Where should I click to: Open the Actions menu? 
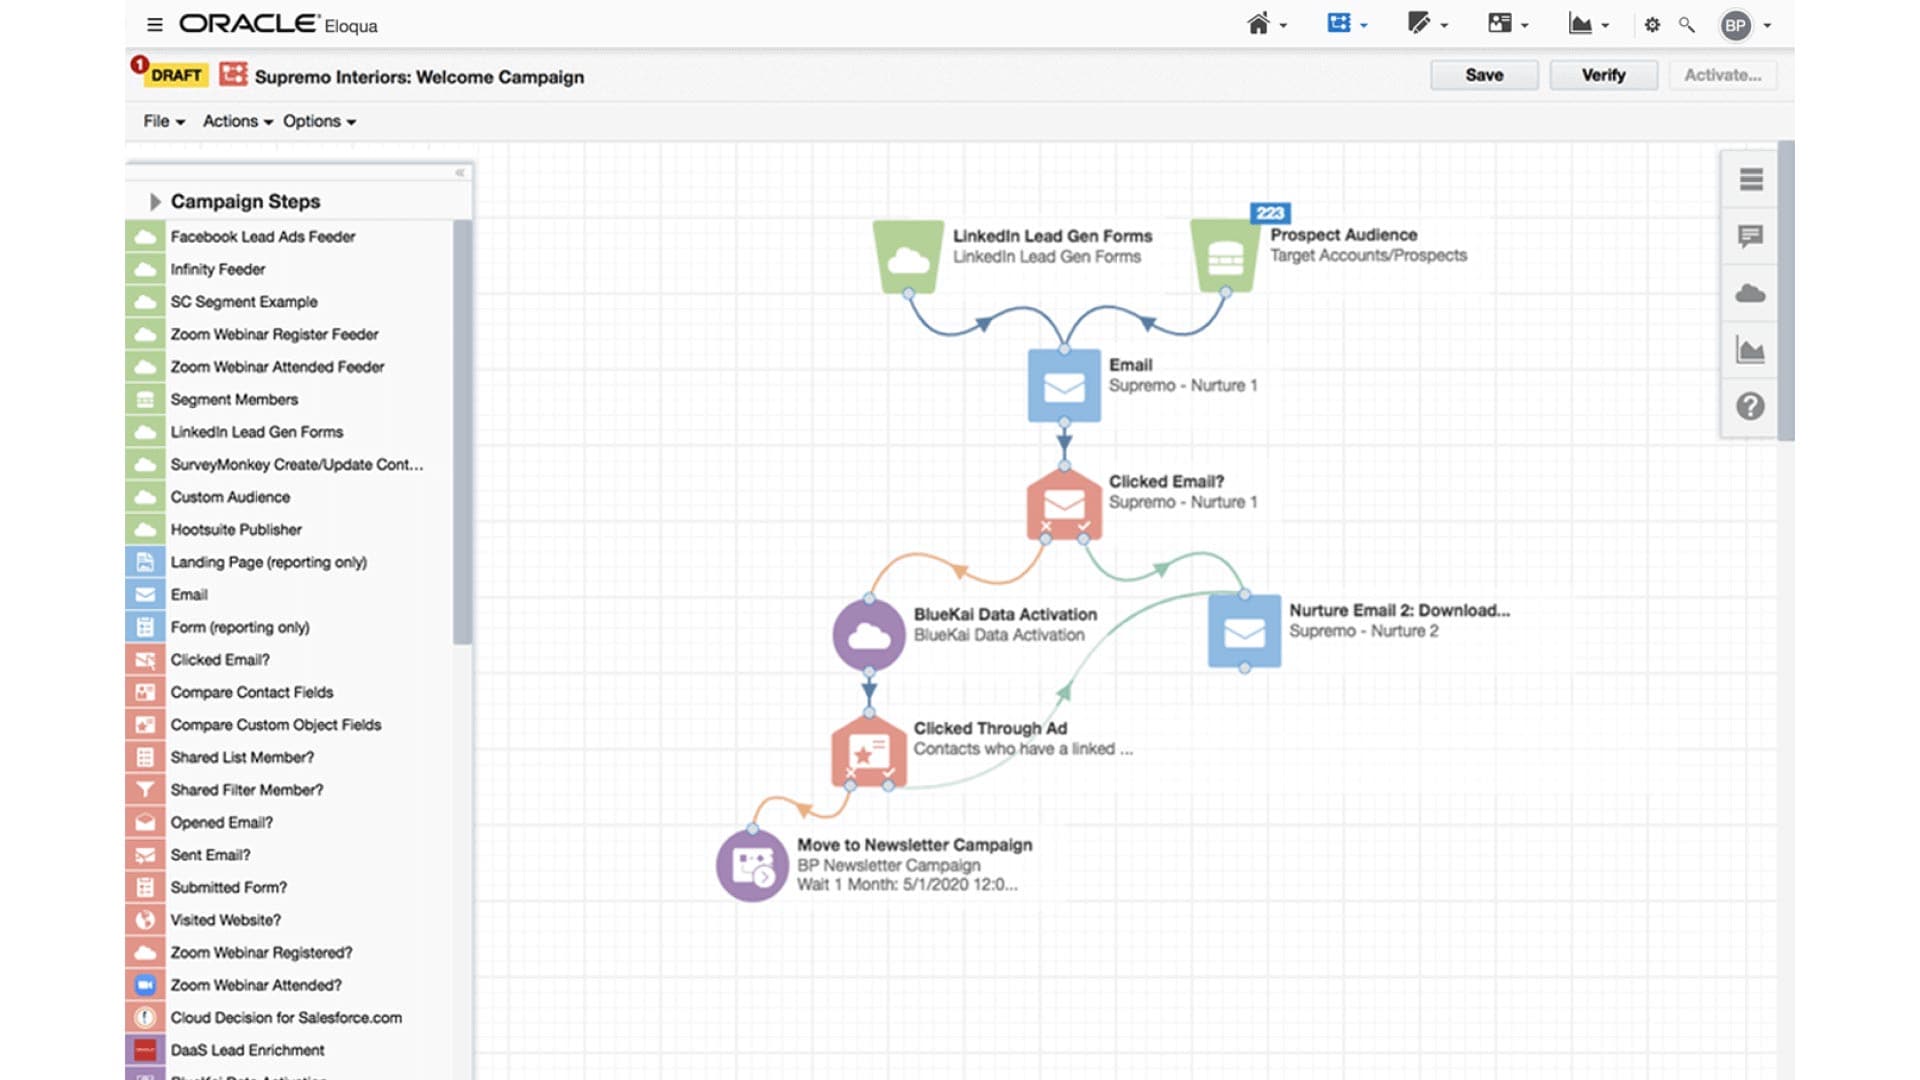[x=231, y=121]
